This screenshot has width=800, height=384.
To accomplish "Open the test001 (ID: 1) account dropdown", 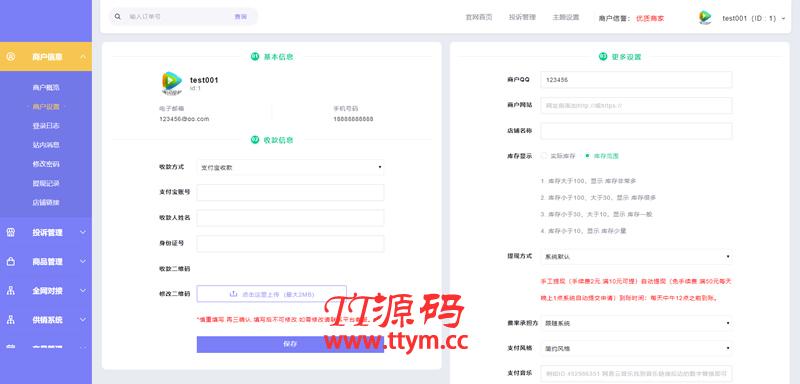I will (x=754, y=18).
